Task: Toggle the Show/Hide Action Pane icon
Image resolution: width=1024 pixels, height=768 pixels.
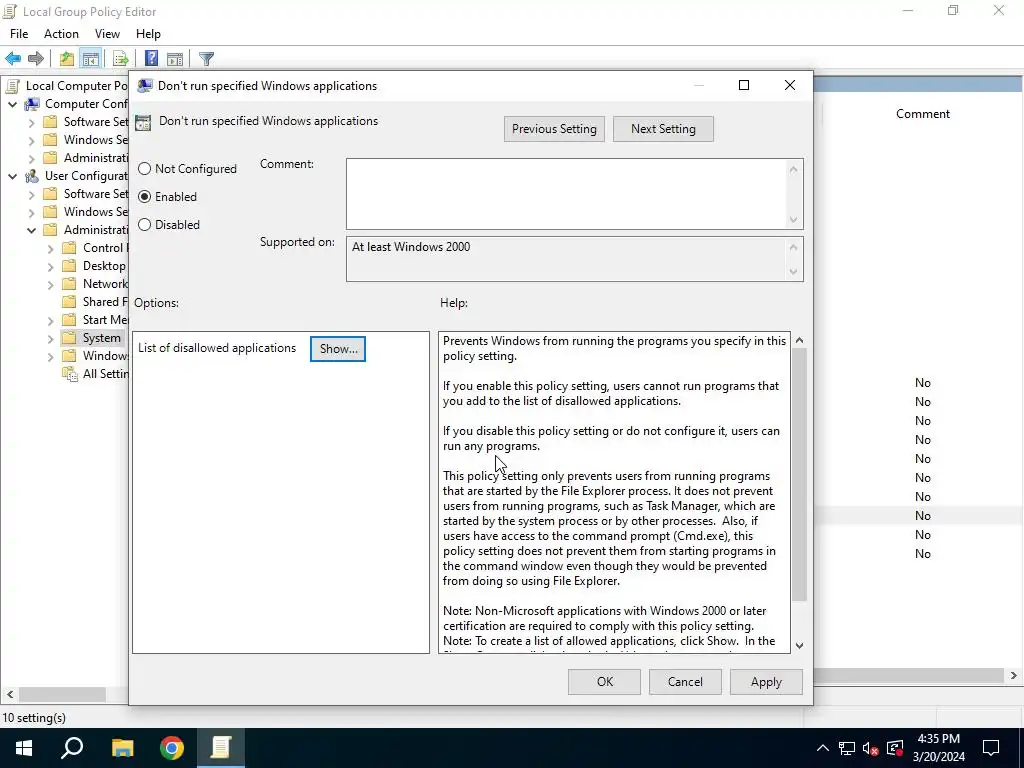Action: pos(175,59)
